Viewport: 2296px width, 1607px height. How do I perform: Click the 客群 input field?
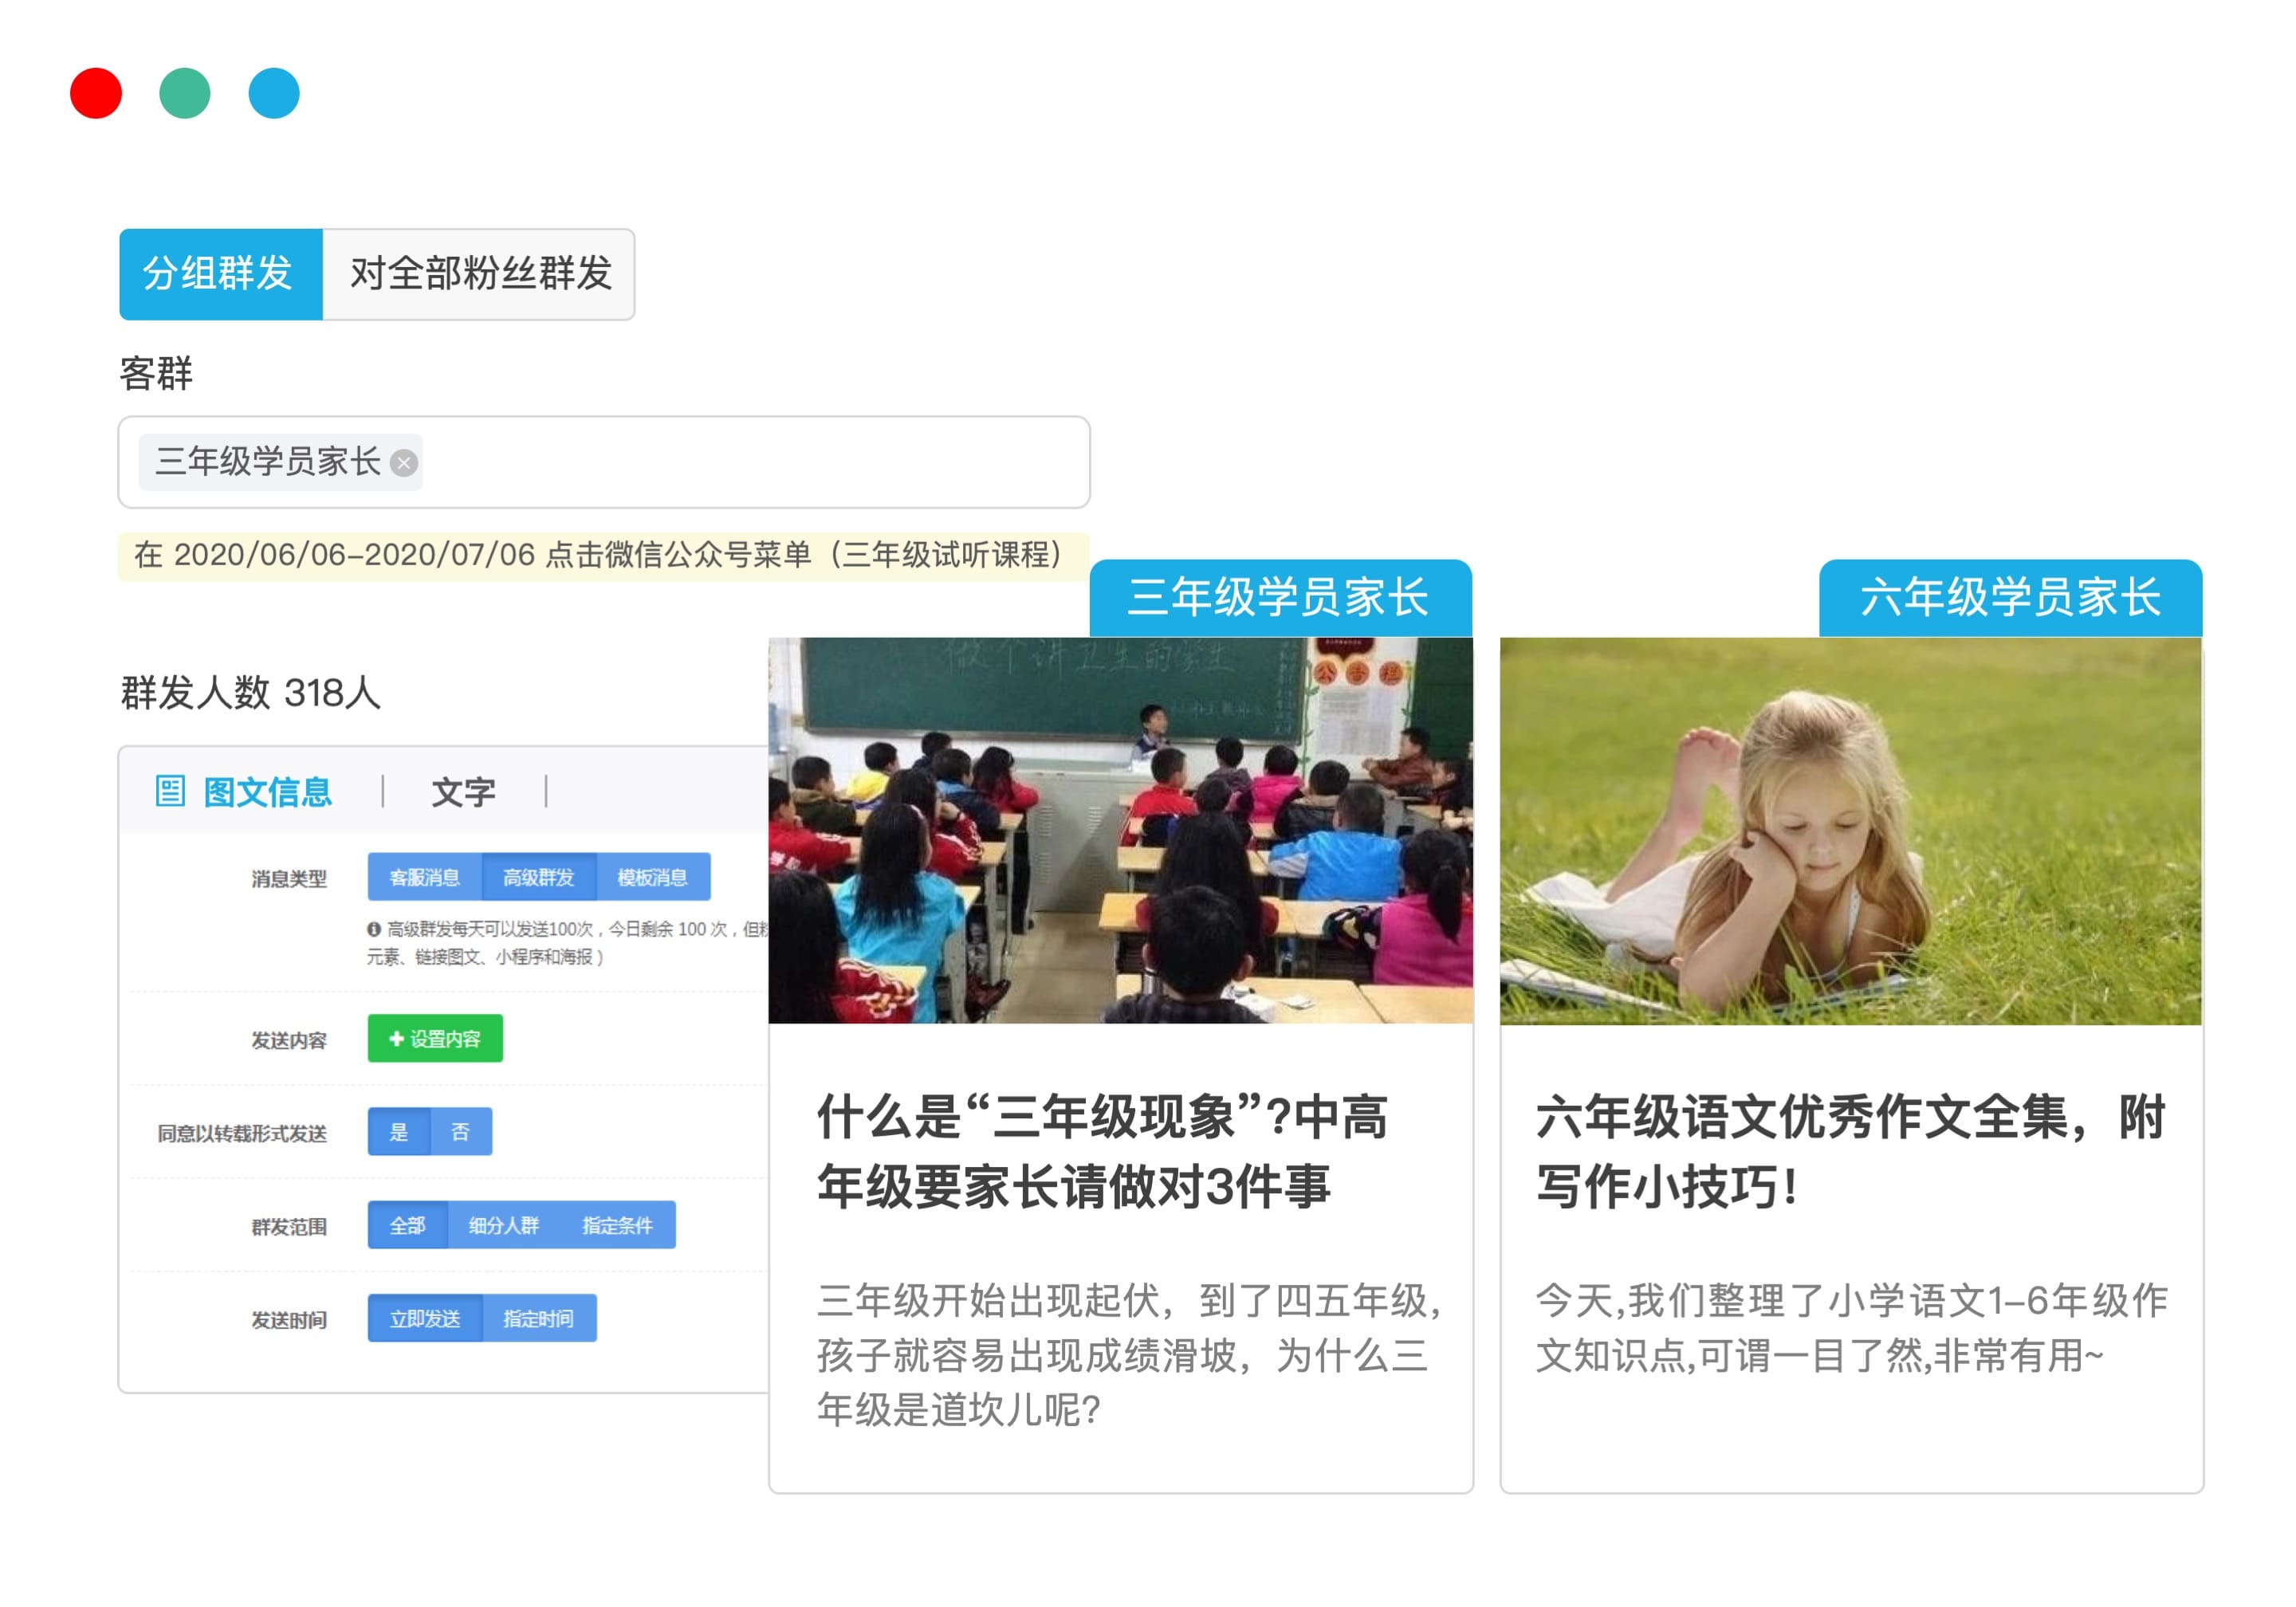[604, 462]
